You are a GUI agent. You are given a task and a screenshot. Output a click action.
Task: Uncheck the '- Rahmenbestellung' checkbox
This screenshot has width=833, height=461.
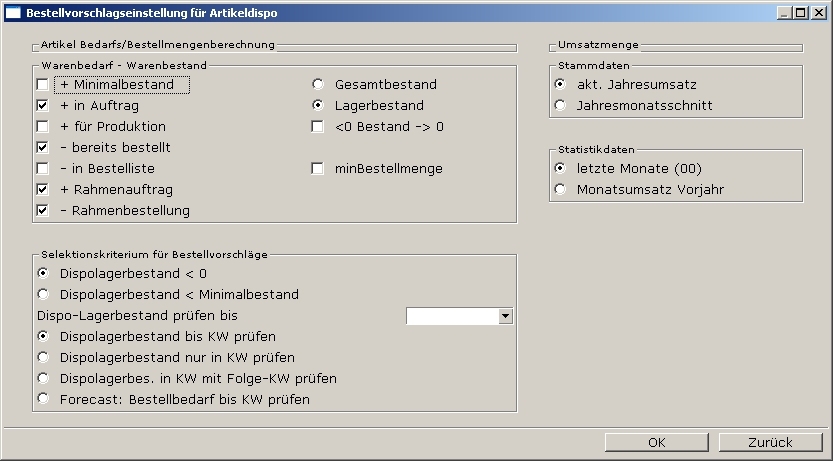coord(43,210)
